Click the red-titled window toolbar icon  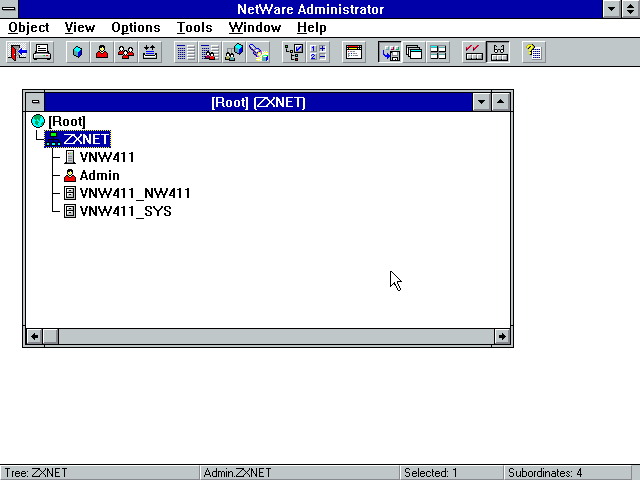tap(354, 52)
